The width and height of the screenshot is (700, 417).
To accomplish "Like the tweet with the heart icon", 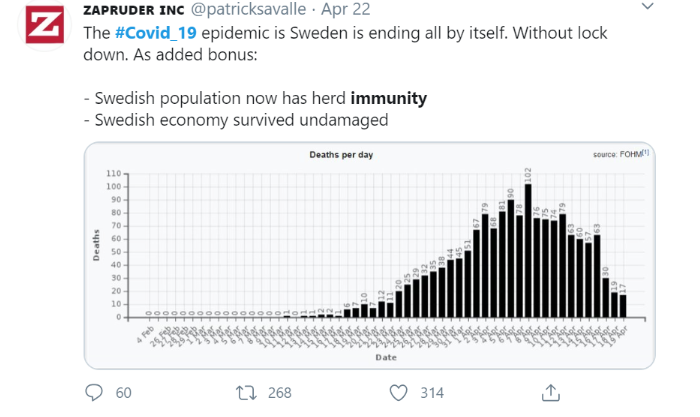I will (397, 392).
